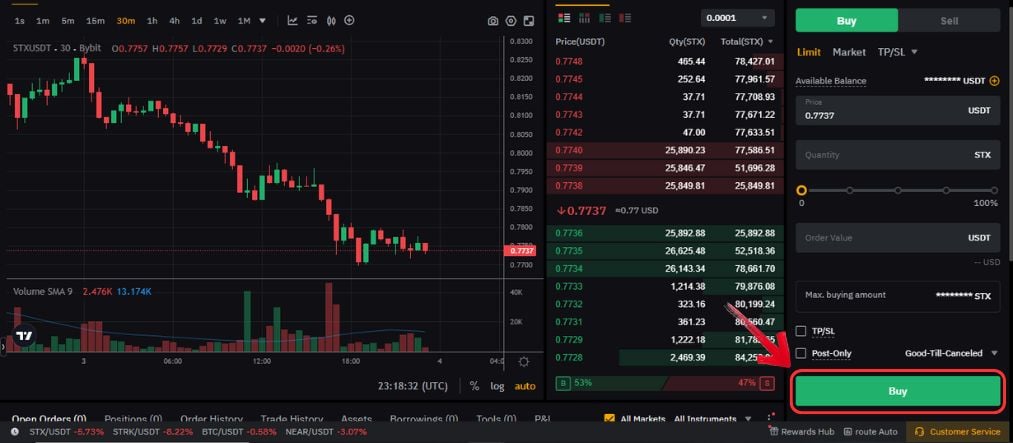Toggle percent scale on the chart
Image resolution: width=1013 pixels, height=443 pixels.
tap(474, 386)
